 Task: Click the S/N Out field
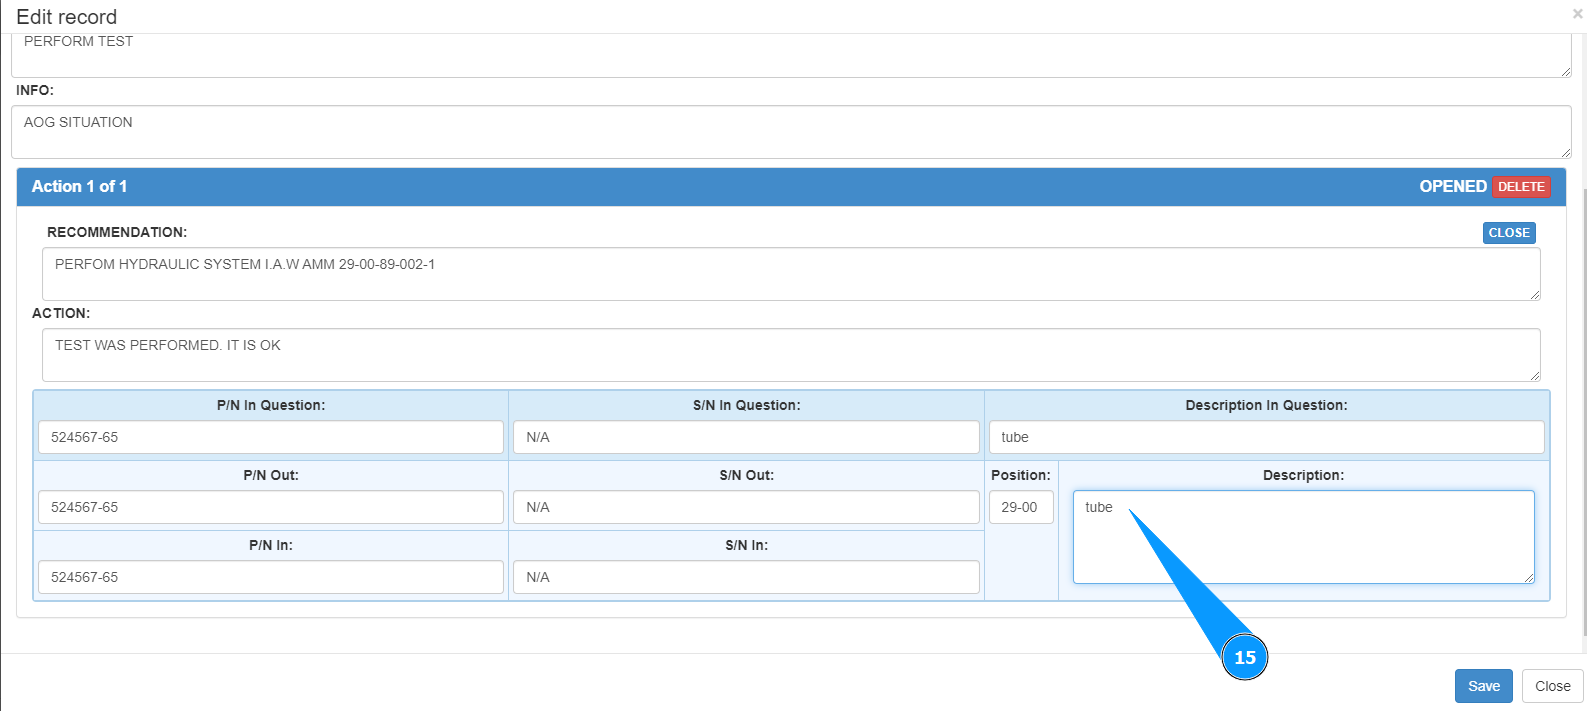coord(746,507)
